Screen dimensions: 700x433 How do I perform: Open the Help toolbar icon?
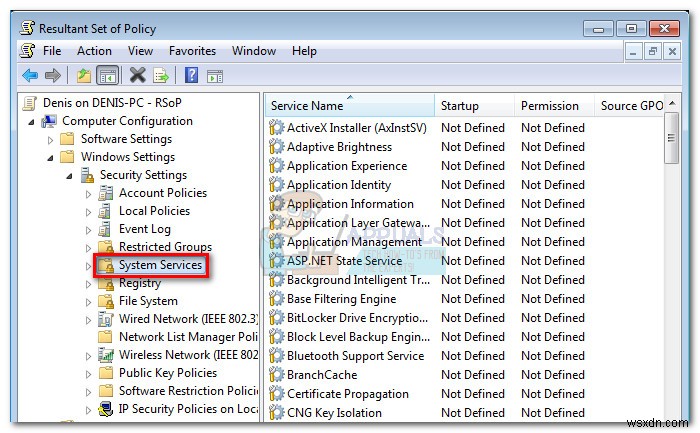tap(190, 75)
